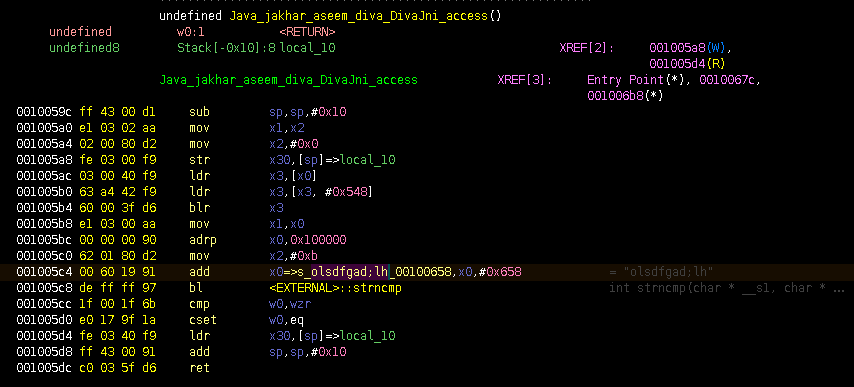Select bytes c0 03 5f d6
The width and height of the screenshot is (854, 387).
click(118, 368)
